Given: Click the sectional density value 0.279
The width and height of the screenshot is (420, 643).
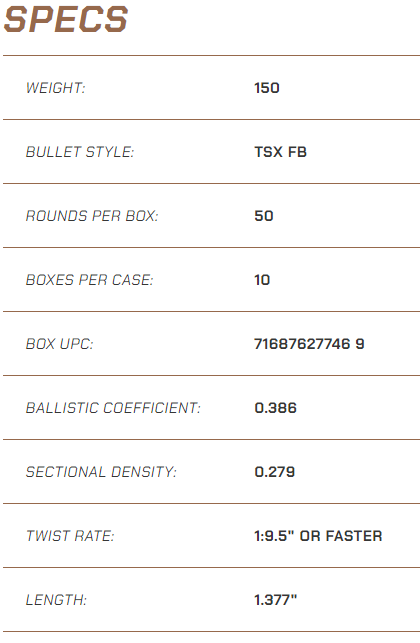Looking at the screenshot, I should click(275, 472).
